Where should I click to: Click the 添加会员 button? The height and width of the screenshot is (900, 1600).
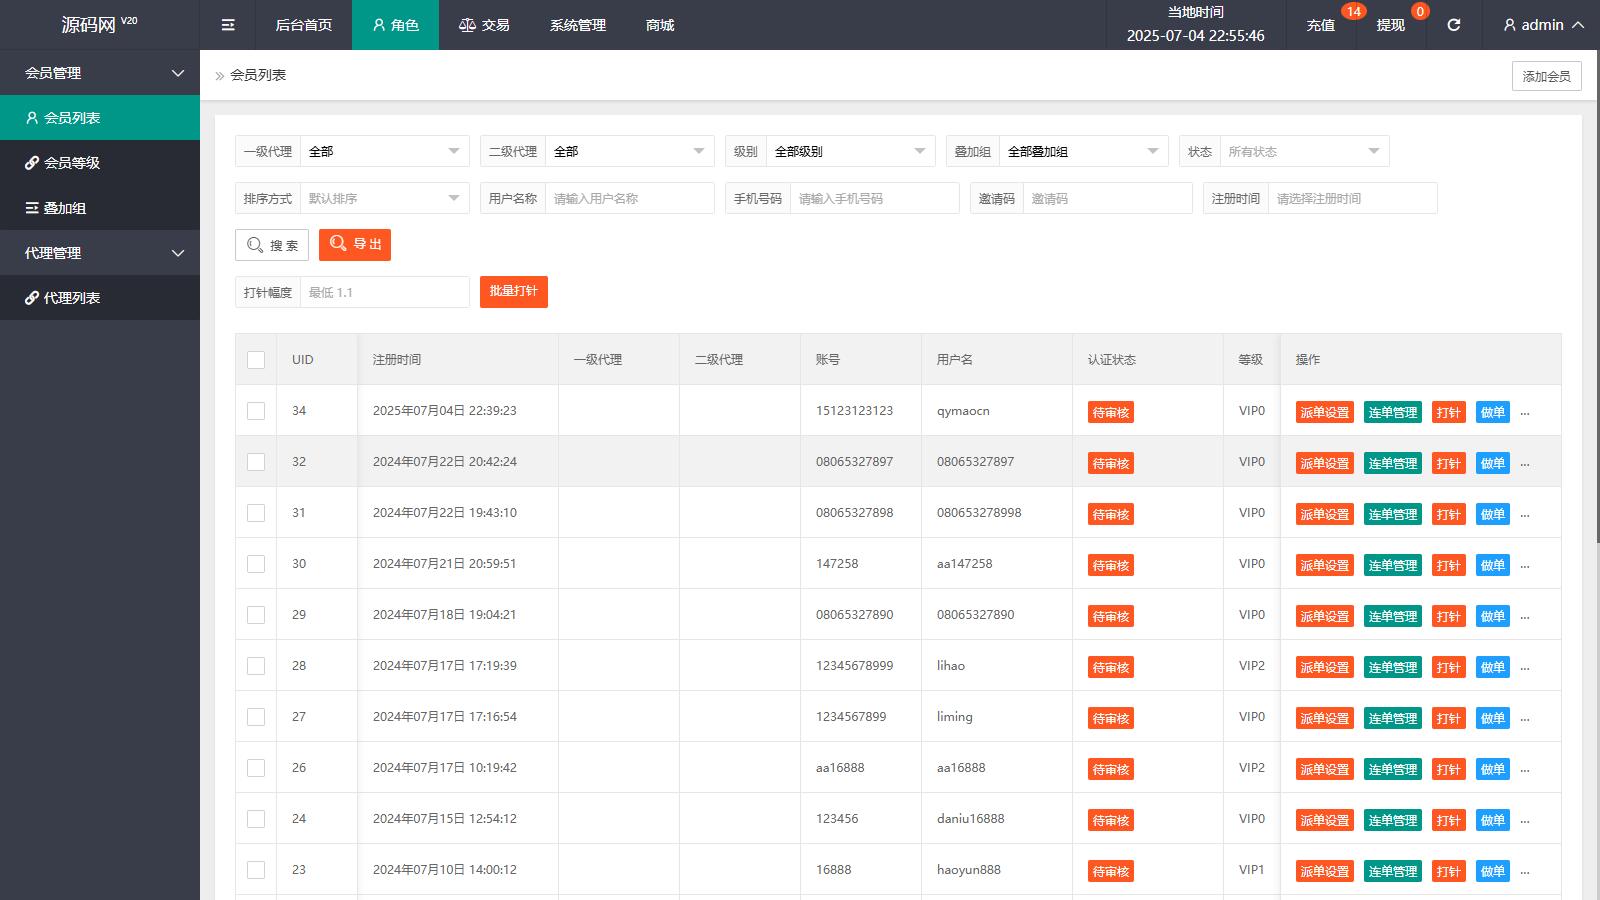point(1546,76)
